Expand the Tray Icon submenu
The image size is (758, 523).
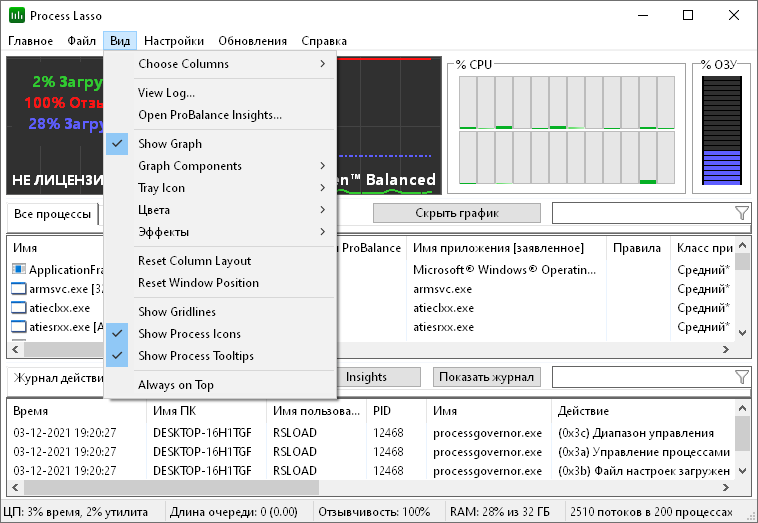coord(220,188)
